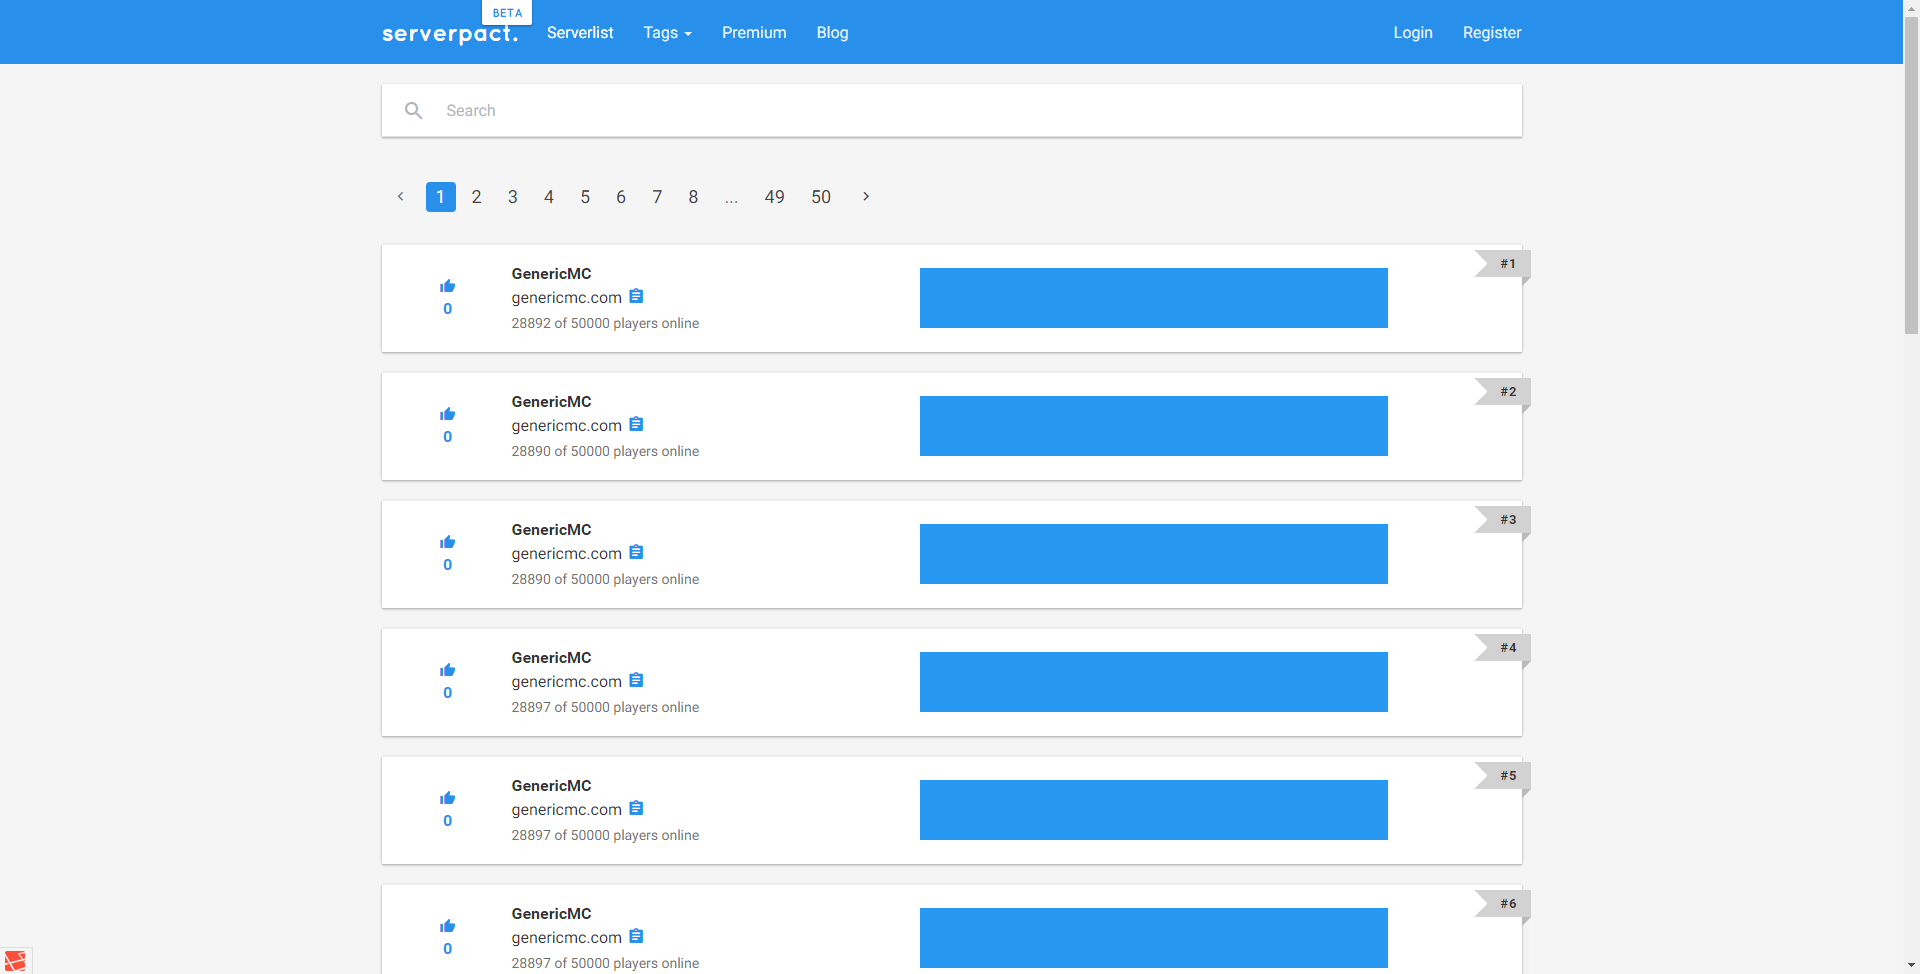Image resolution: width=1920 pixels, height=974 pixels.
Task: Visit the Blog section
Action: [x=832, y=33]
